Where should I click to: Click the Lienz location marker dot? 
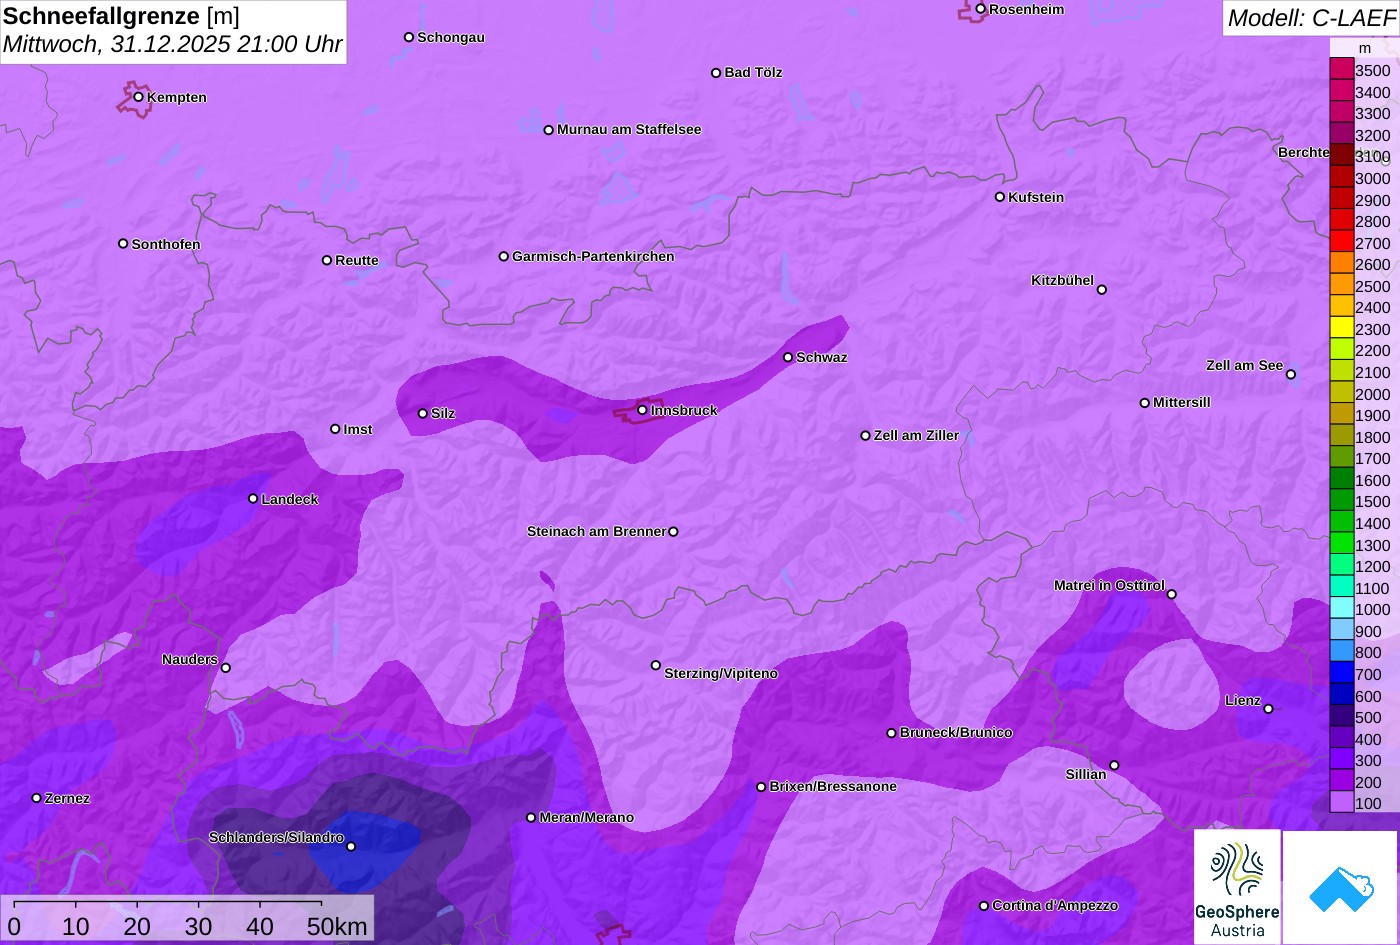(x=1269, y=709)
